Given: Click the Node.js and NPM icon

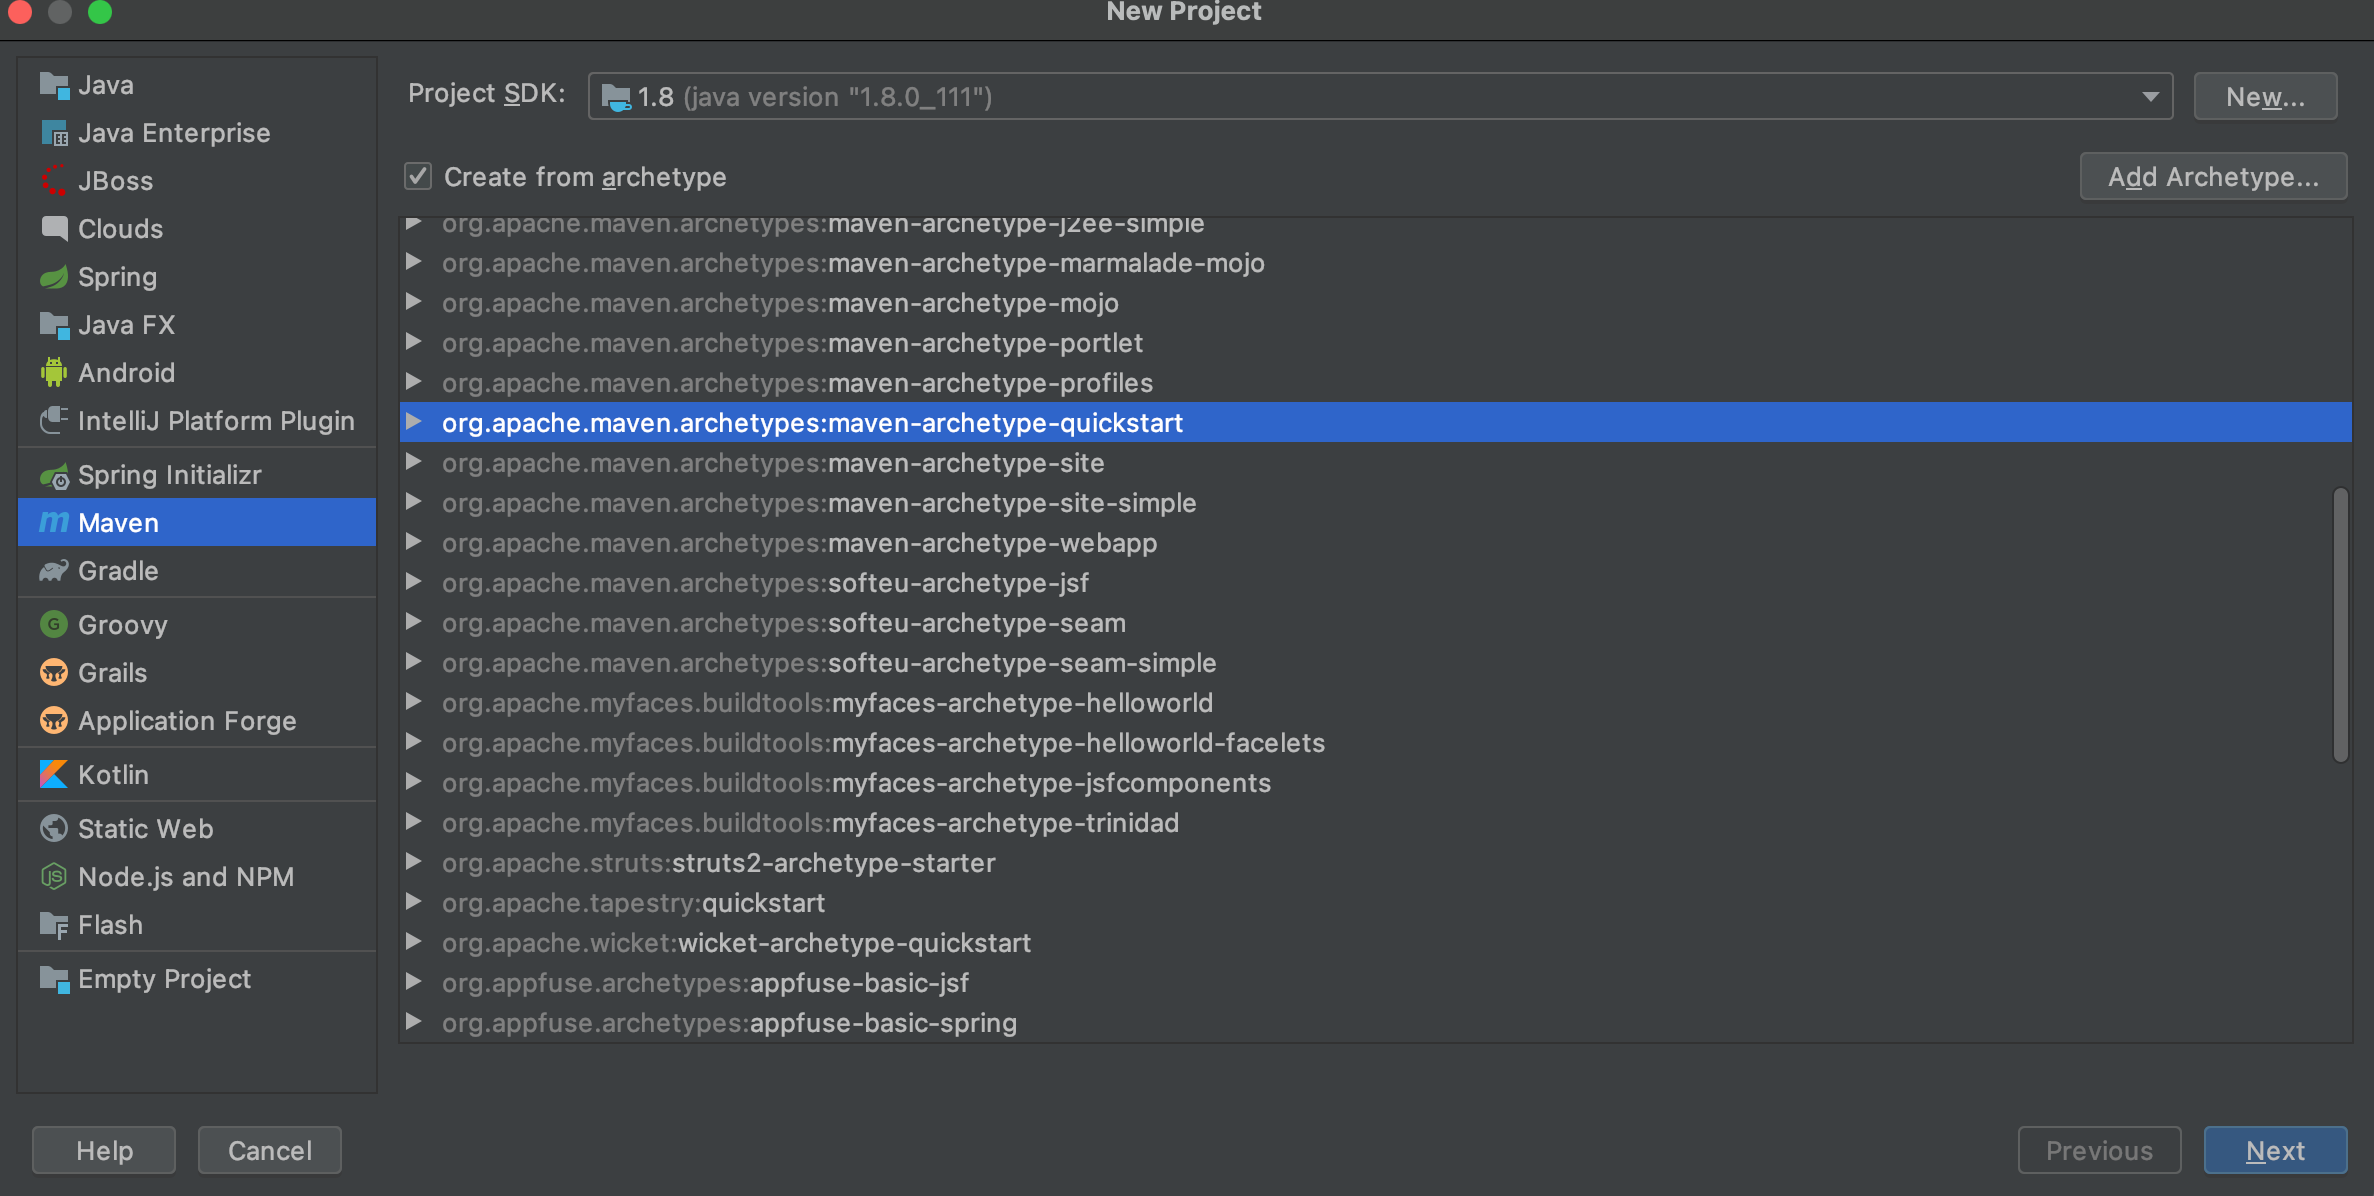Looking at the screenshot, I should tap(53, 877).
